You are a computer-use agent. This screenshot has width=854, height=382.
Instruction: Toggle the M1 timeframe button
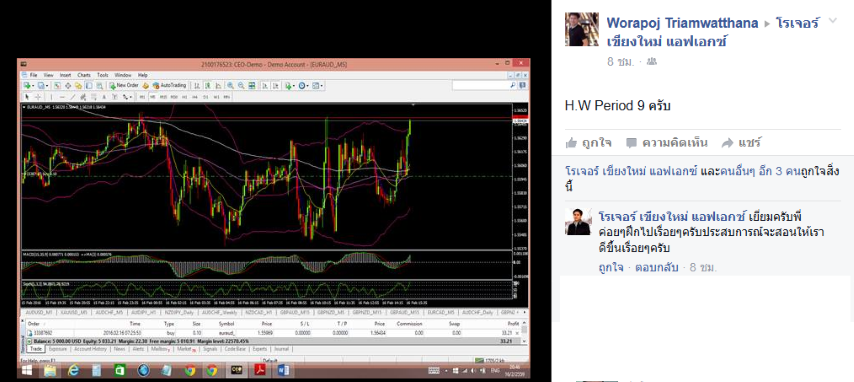pos(142,97)
